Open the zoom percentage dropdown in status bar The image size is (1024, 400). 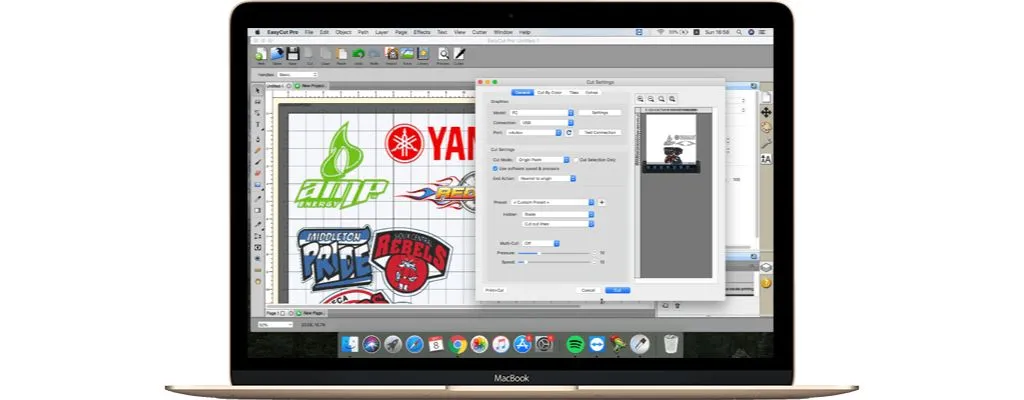click(276, 324)
